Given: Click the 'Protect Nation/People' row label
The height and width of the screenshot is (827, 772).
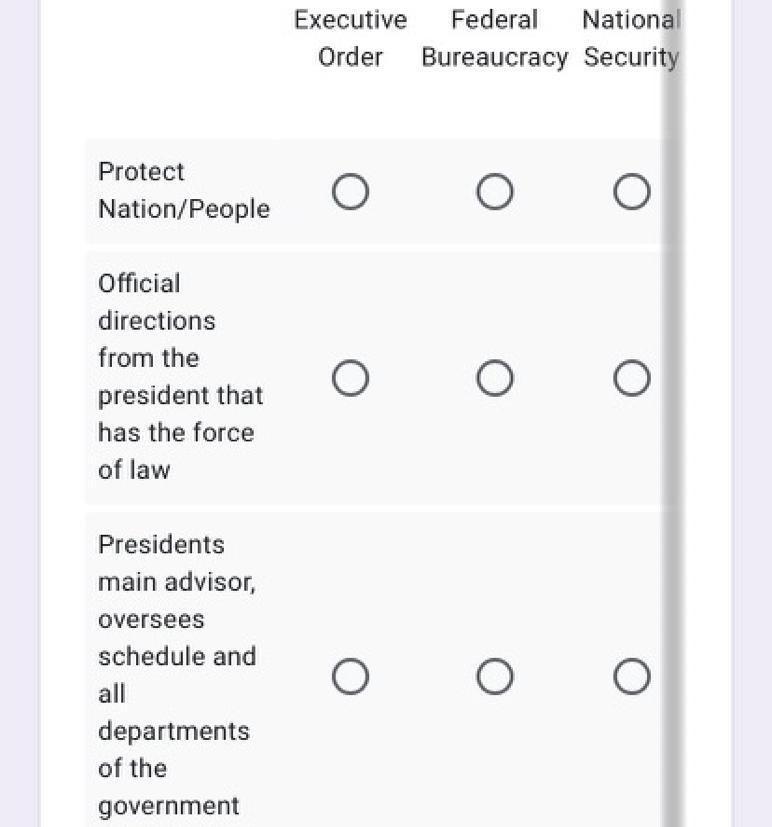Looking at the screenshot, I should [x=183, y=190].
